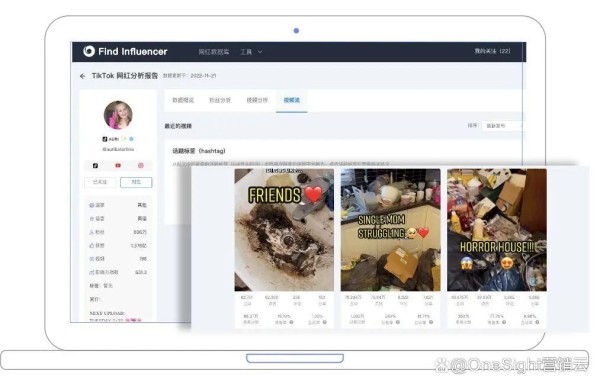Click help icon under FRIENDS video's last metric
The width and height of the screenshot is (600, 386).
coord(324,322)
